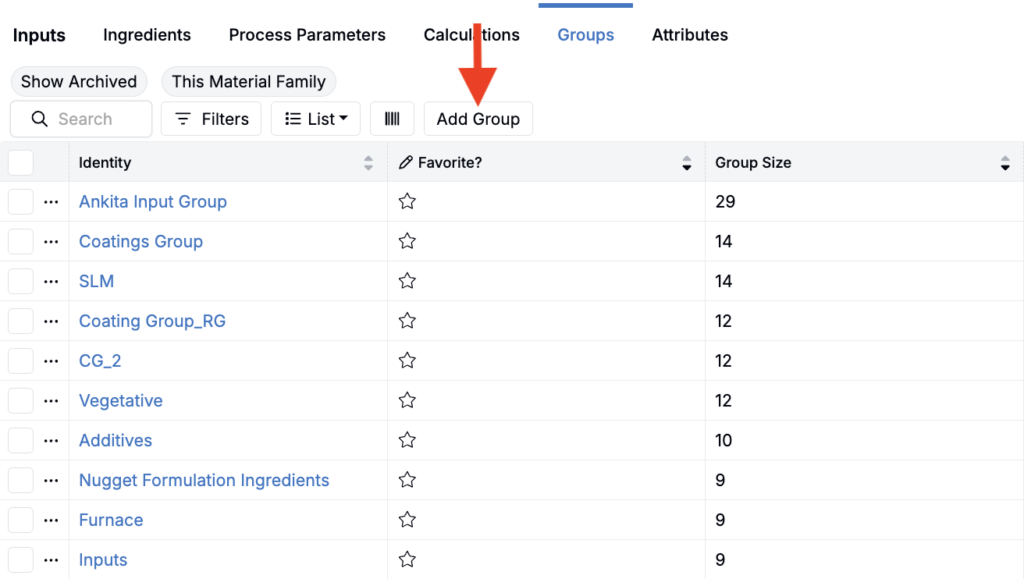1024x579 pixels.
Task: Click the barcode scanner icon button
Action: pos(392,119)
